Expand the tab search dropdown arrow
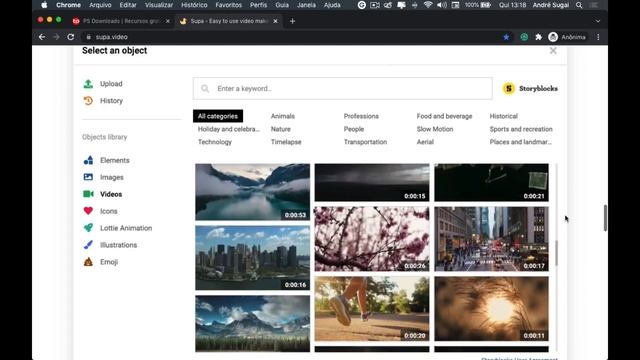 click(598, 21)
